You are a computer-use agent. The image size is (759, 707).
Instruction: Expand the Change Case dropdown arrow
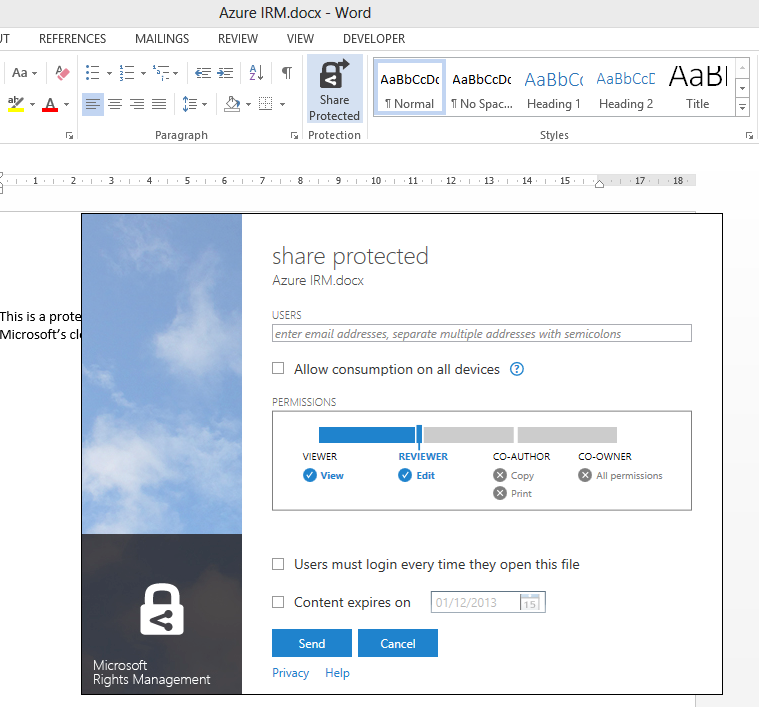pyautogui.click(x=34, y=74)
